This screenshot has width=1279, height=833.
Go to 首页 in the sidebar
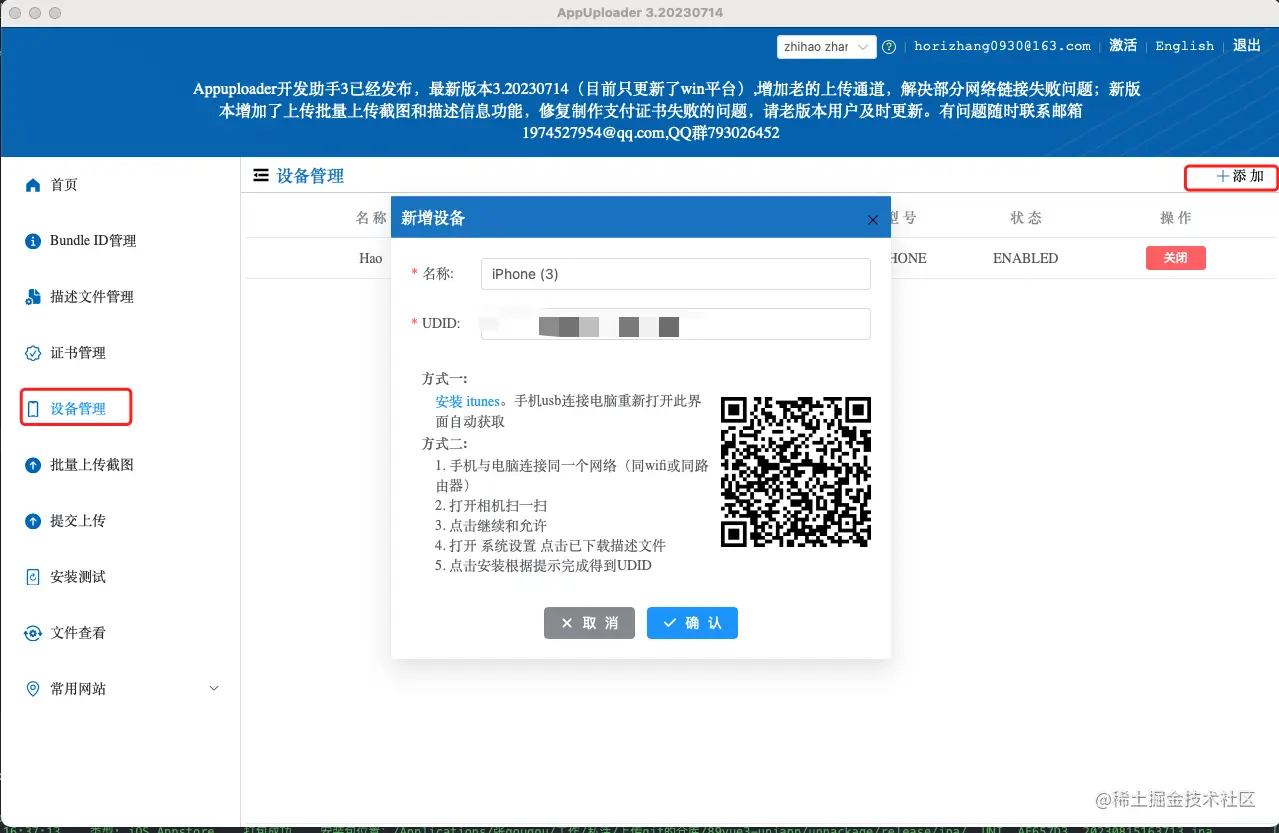click(64, 185)
